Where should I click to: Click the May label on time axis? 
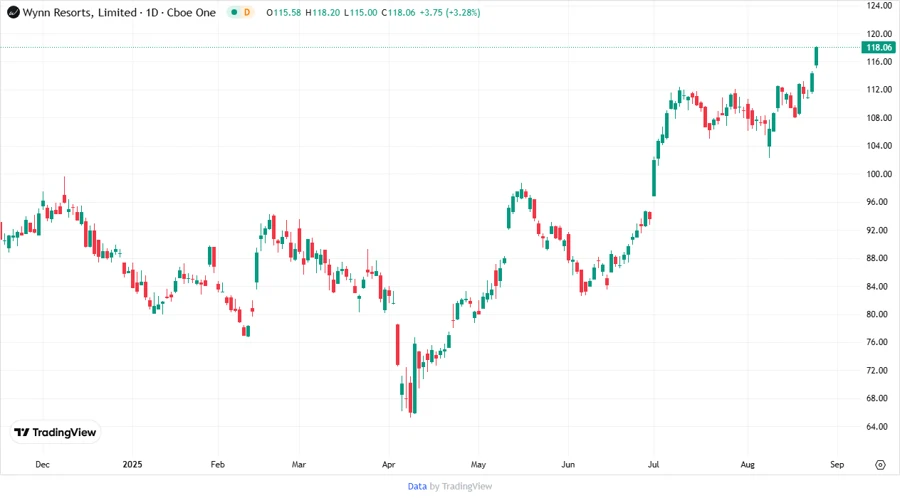(478, 464)
